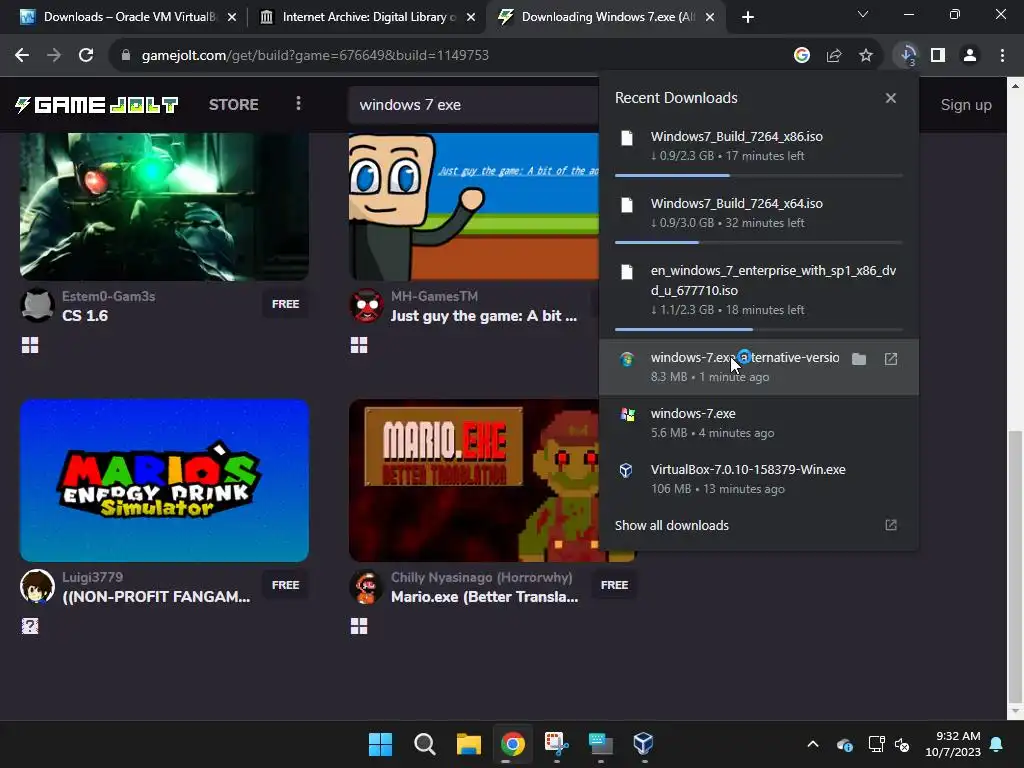Toggle the Chrome downloads toolbar icon
The image size is (1024, 768).
tap(907, 56)
